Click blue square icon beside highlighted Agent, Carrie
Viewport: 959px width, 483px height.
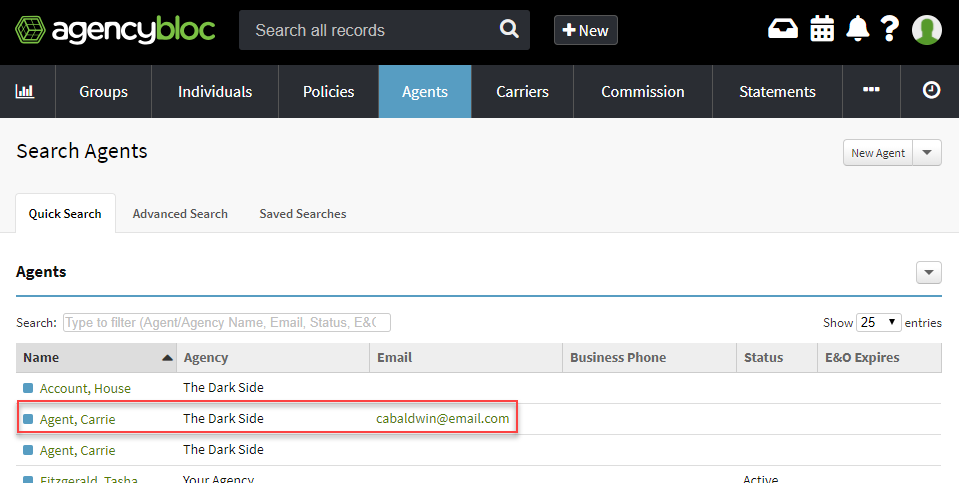pyautogui.click(x=28, y=419)
